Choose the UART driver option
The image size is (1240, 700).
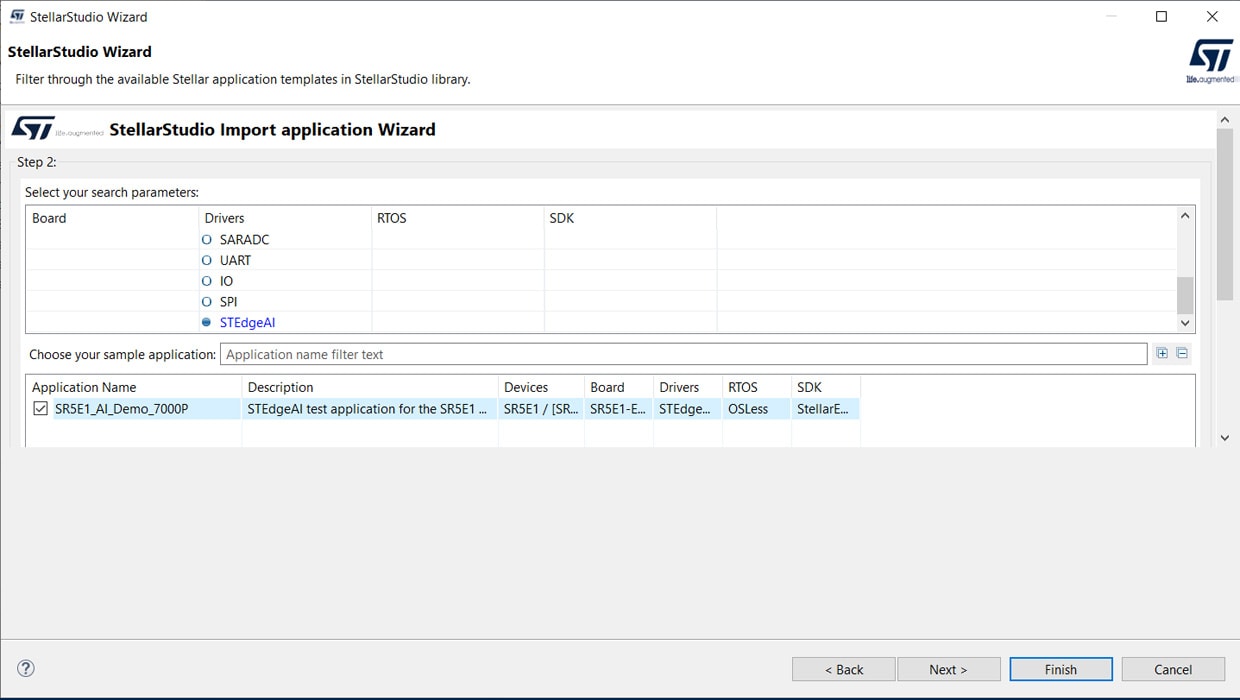(x=207, y=260)
